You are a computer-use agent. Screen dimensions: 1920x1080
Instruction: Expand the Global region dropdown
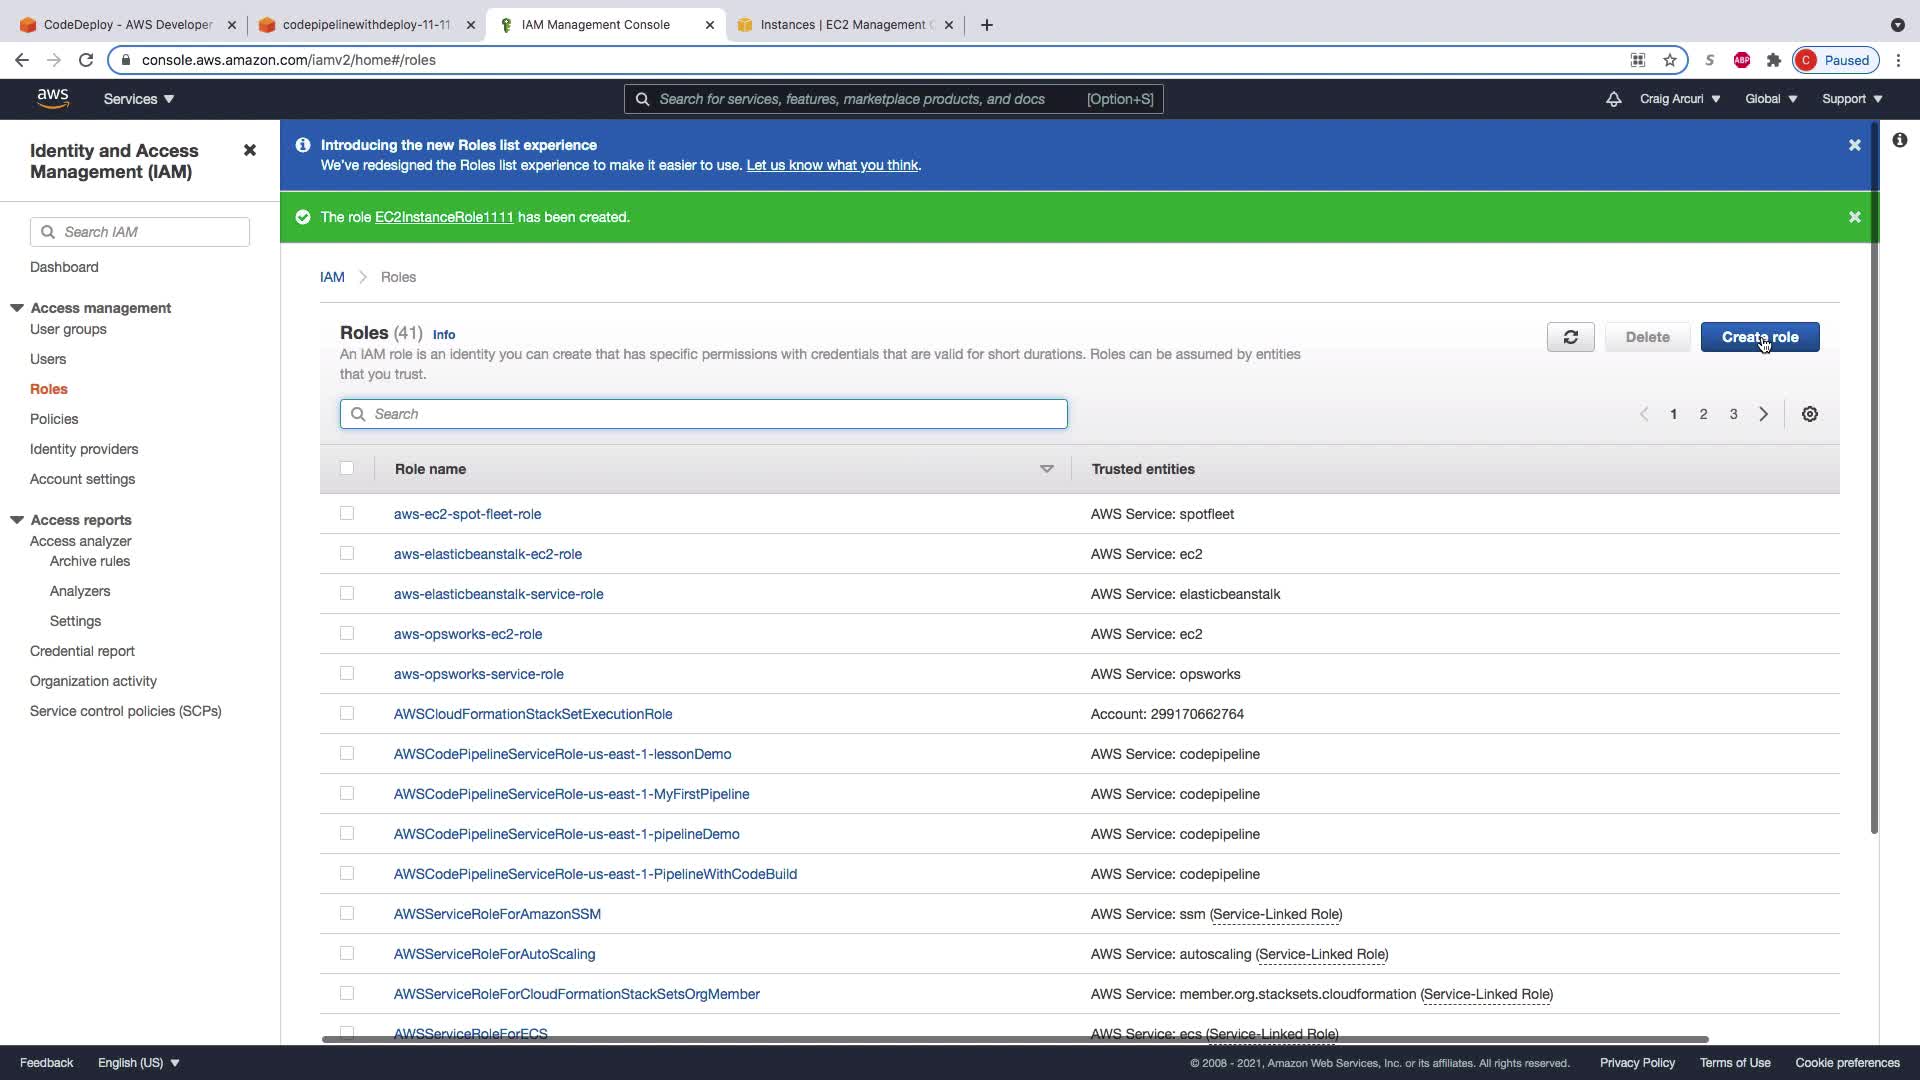(x=1770, y=99)
